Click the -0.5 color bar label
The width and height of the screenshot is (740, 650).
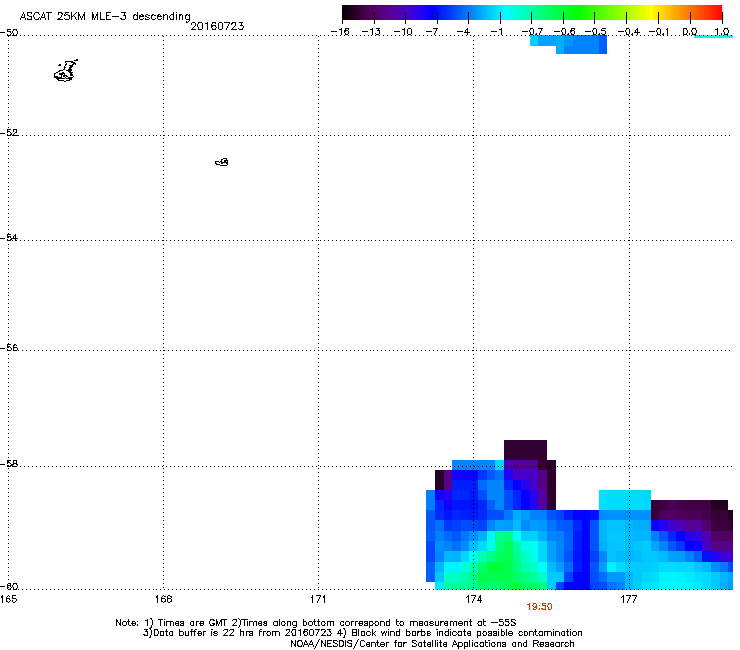pyautogui.click(x=595, y=32)
